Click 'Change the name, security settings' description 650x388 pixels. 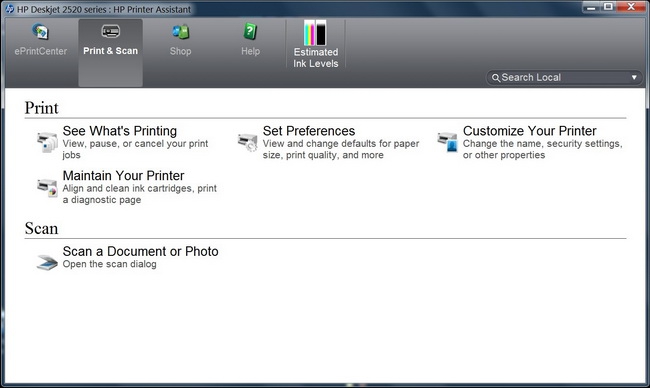point(542,149)
